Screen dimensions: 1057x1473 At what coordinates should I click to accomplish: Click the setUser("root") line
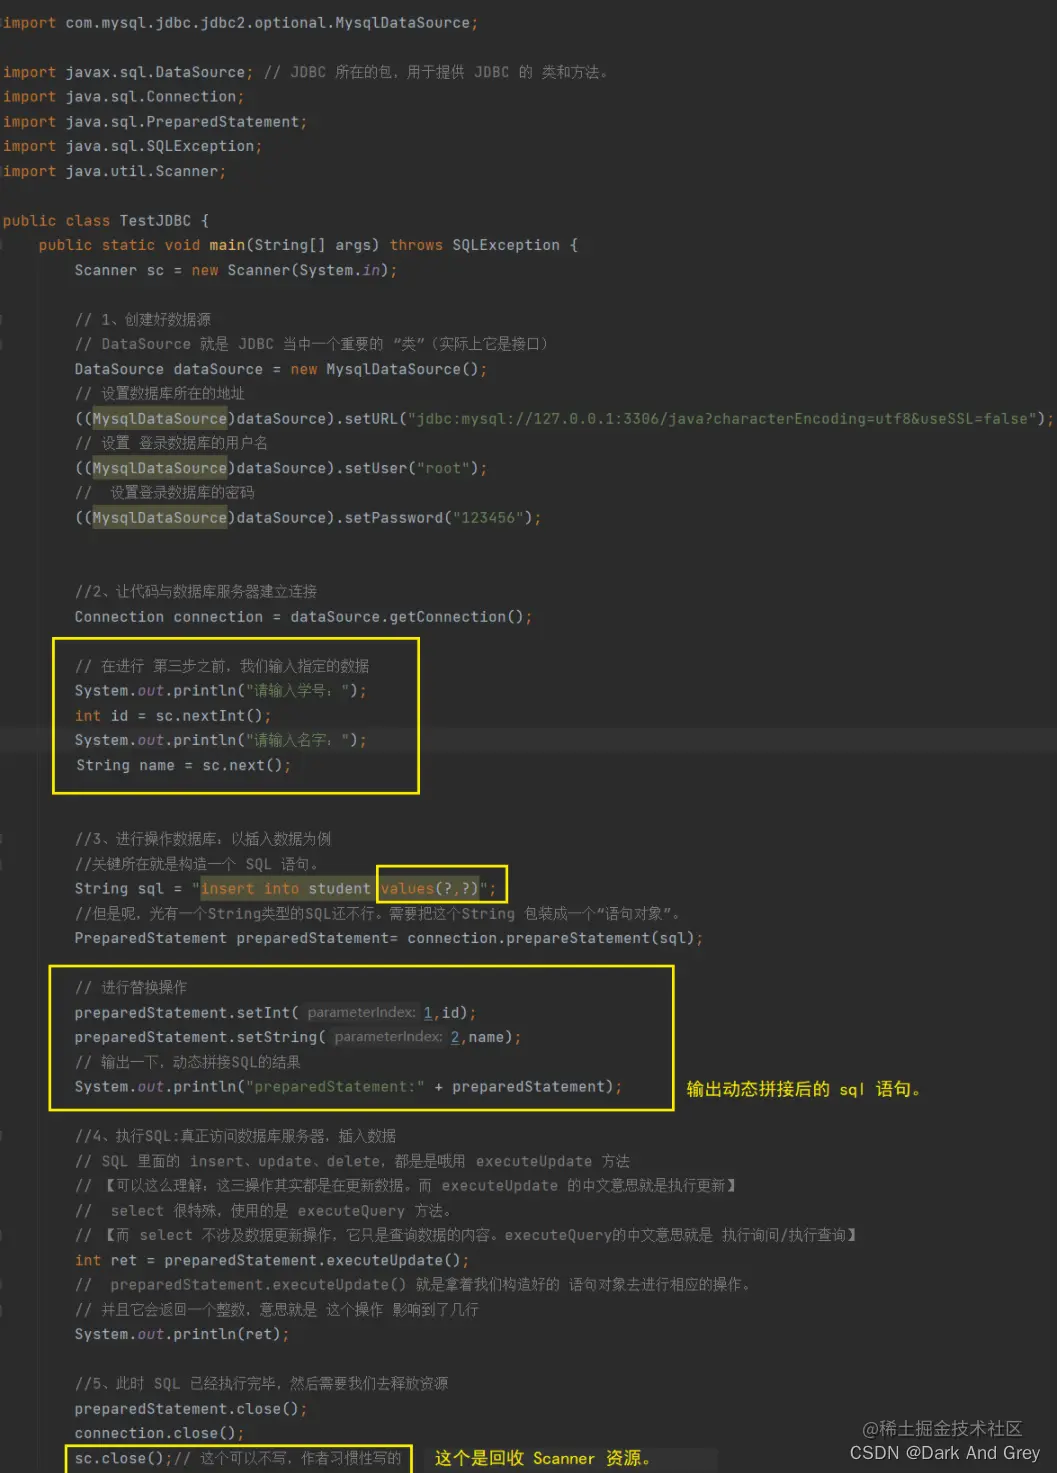pyautogui.click(x=281, y=468)
